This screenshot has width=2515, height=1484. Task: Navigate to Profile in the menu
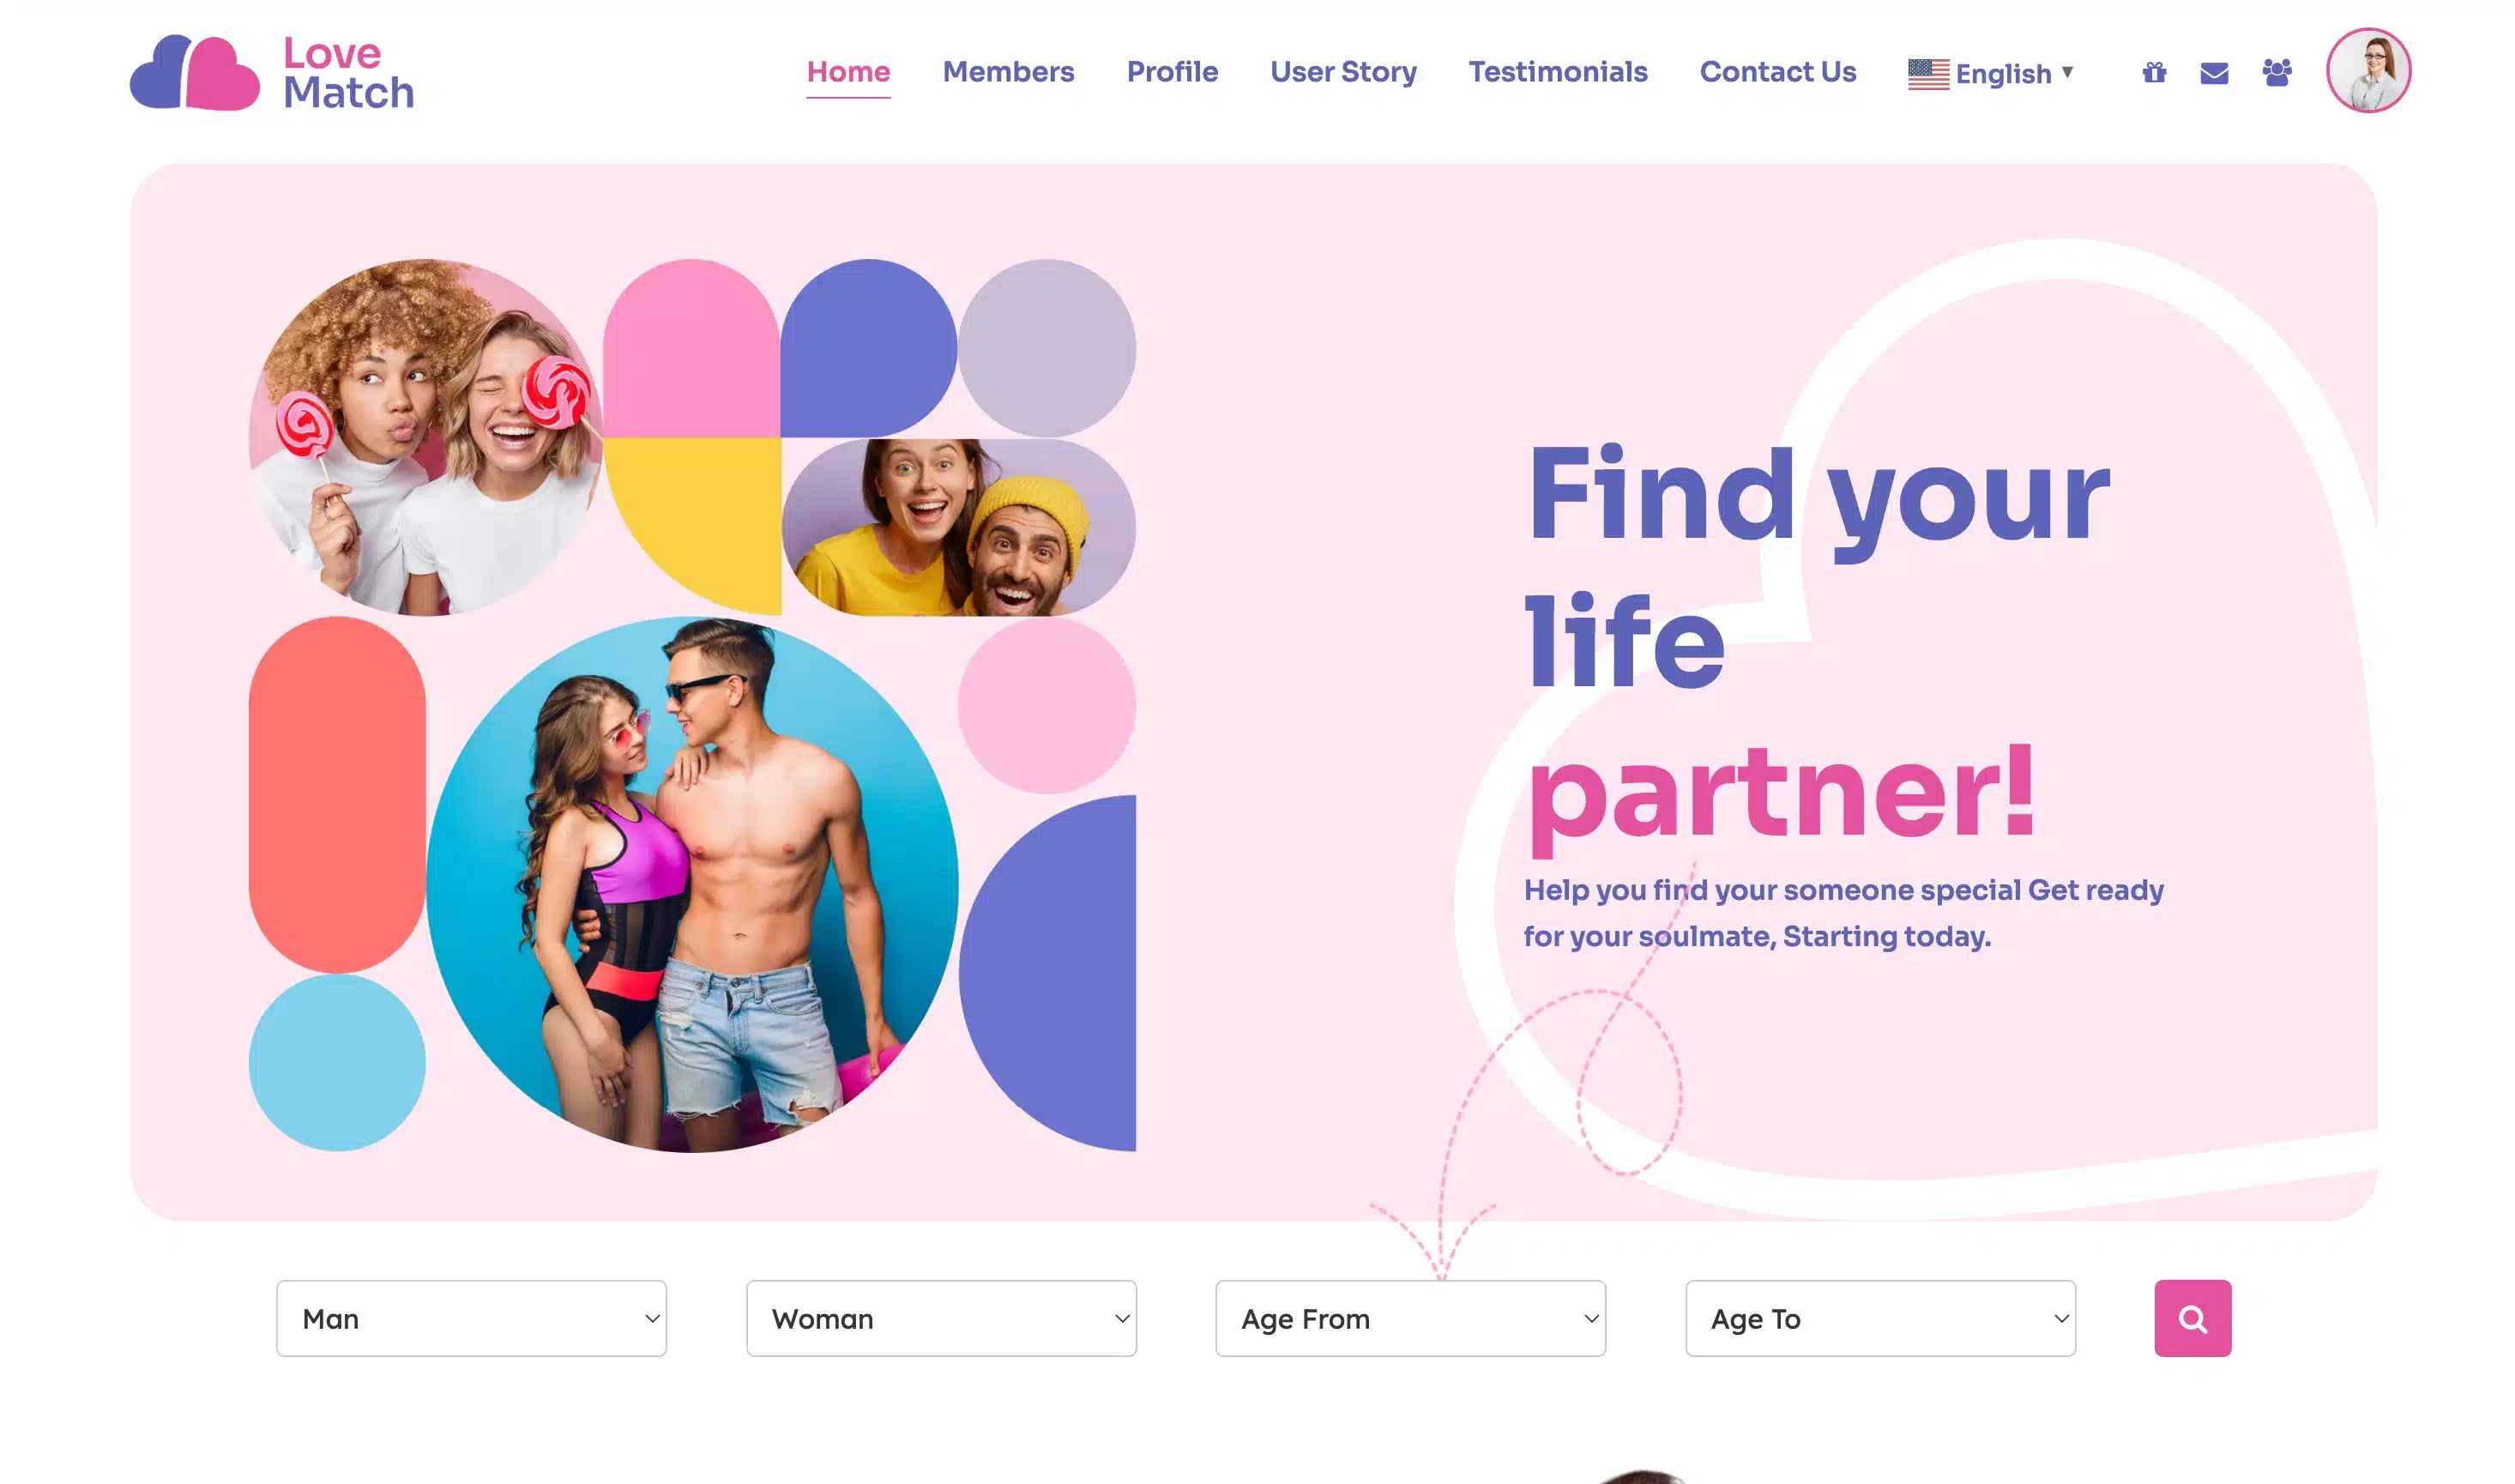click(1172, 72)
